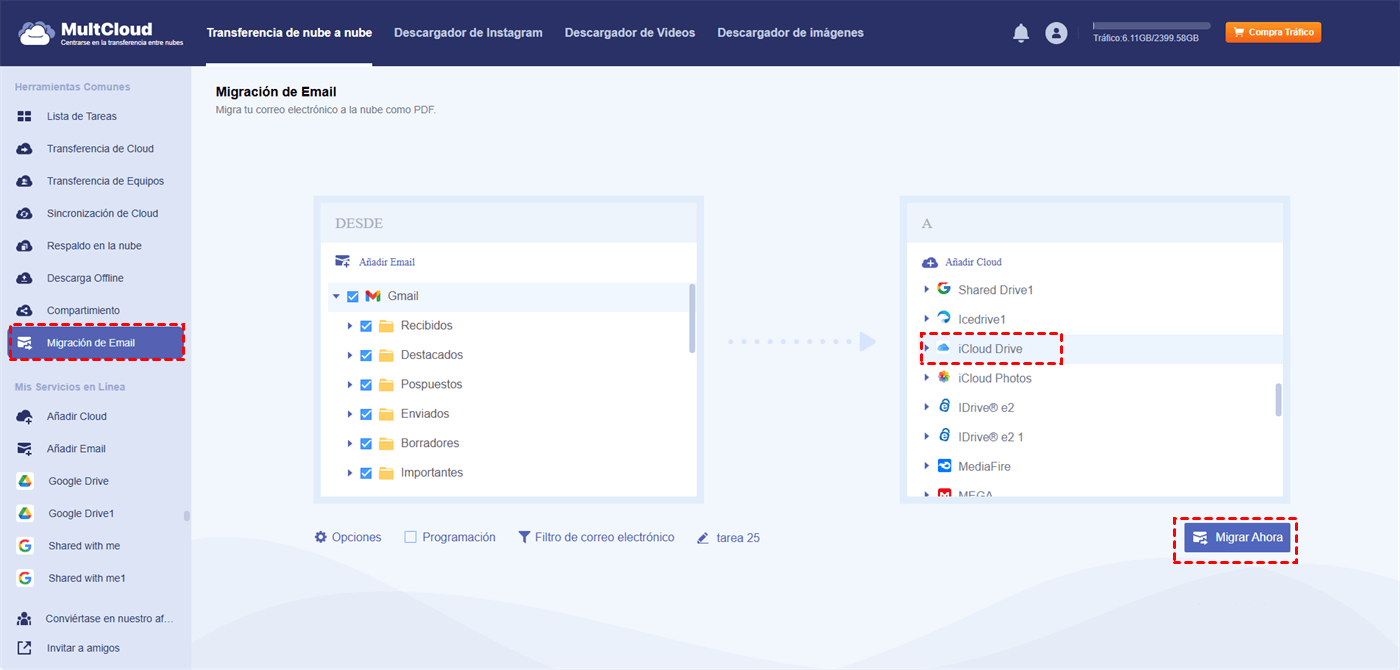The width and height of the screenshot is (1400, 670).
Task: Expand the Enviados folder
Action: [349, 414]
